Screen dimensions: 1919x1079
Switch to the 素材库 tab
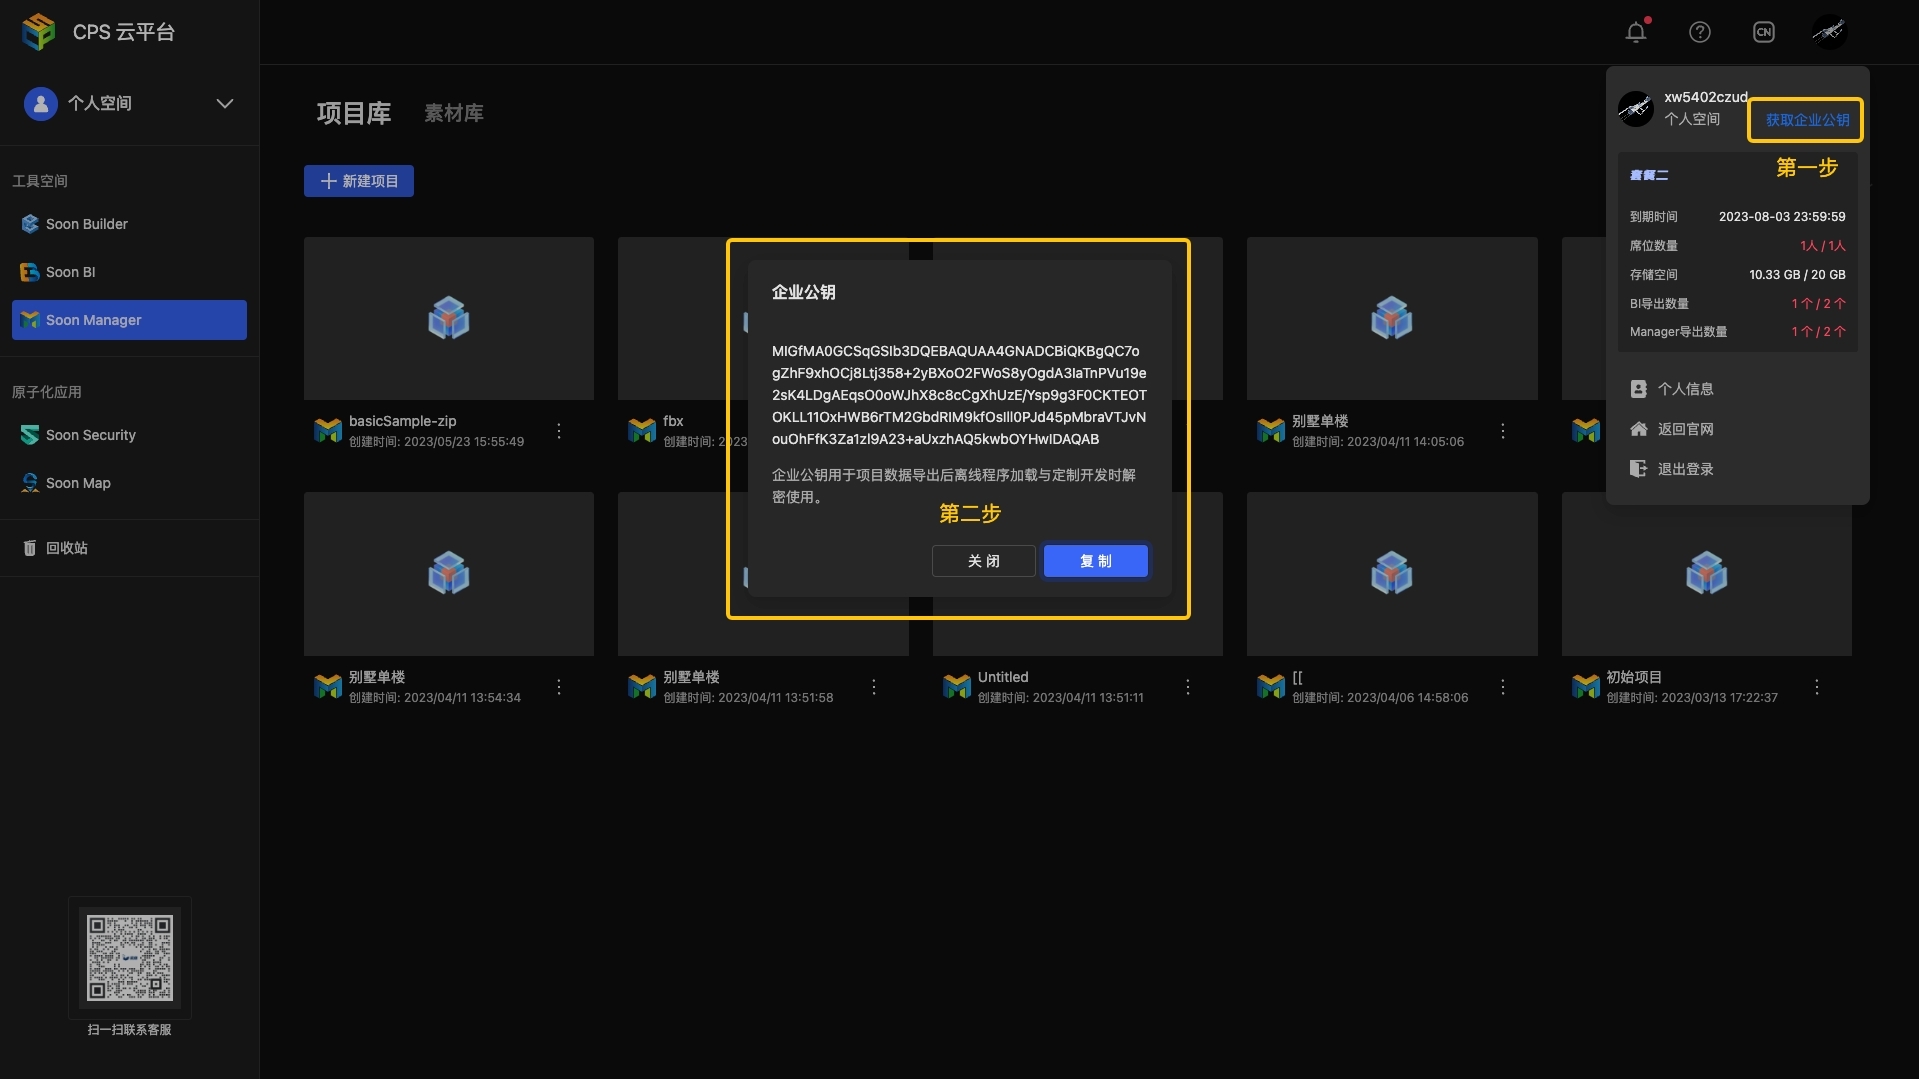(453, 113)
